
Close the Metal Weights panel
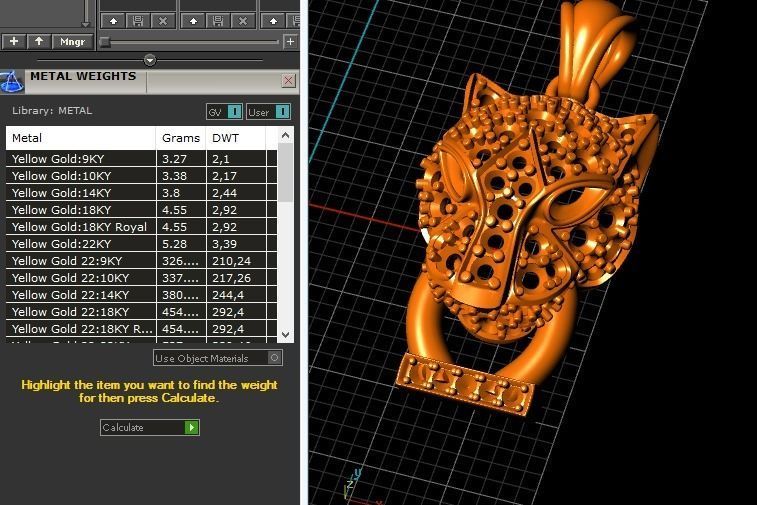(x=288, y=81)
